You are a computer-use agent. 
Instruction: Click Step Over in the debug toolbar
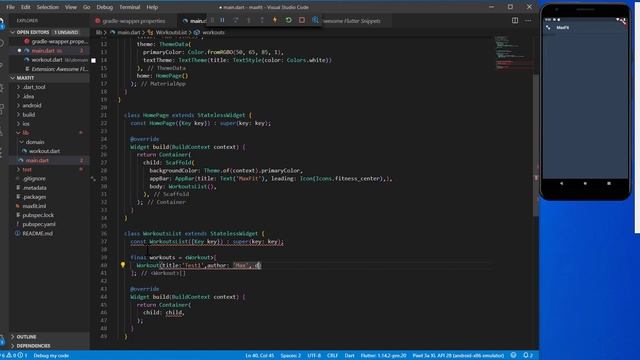[x=236, y=20]
